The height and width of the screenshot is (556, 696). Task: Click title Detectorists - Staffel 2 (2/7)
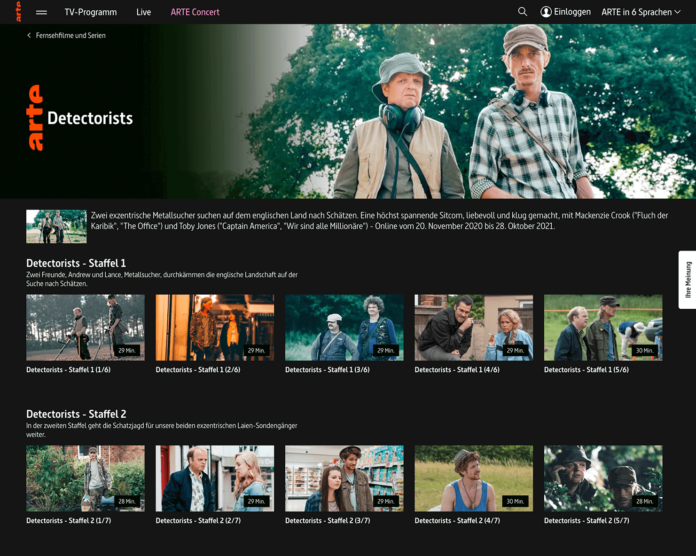click(x=198, y=521)
